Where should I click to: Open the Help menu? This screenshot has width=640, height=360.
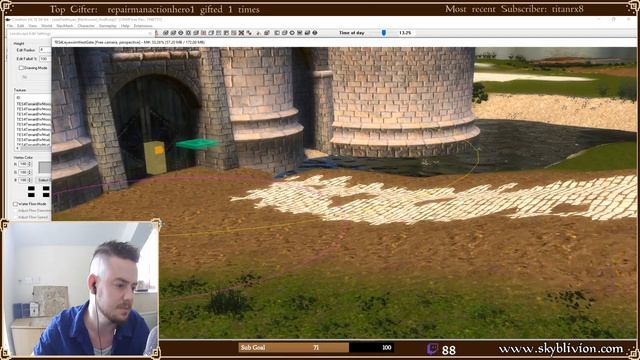pyautogui.click(x=125, y=26)
